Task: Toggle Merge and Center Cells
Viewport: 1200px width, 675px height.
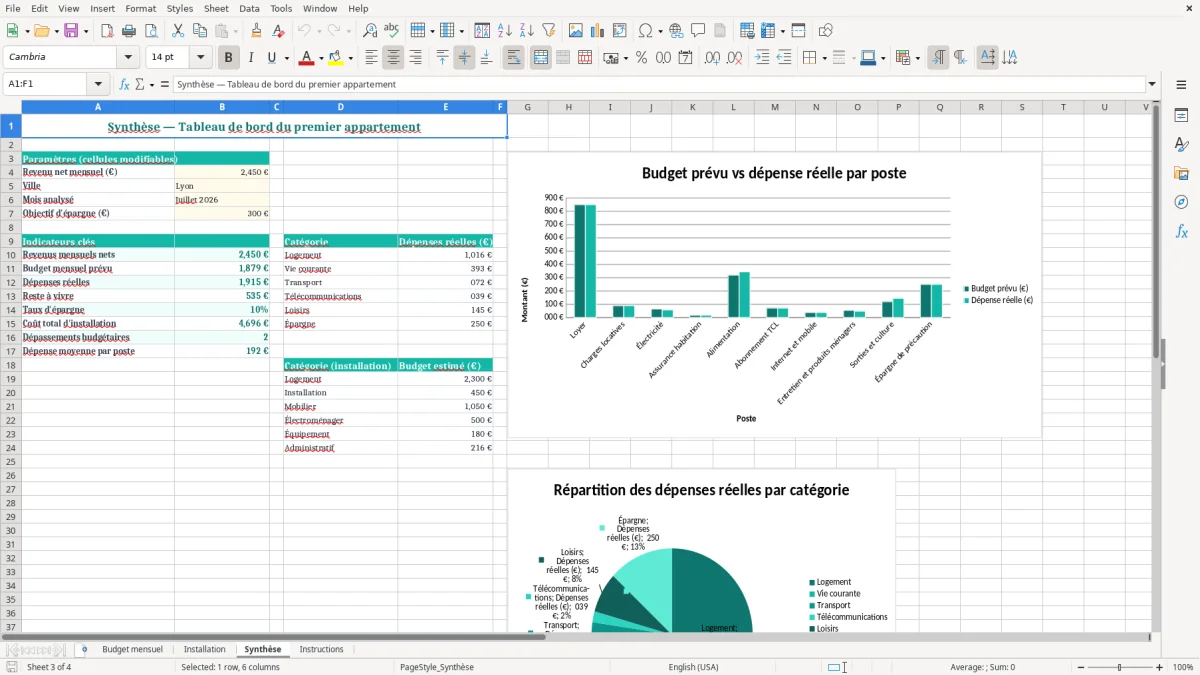Action: (540, 58)
